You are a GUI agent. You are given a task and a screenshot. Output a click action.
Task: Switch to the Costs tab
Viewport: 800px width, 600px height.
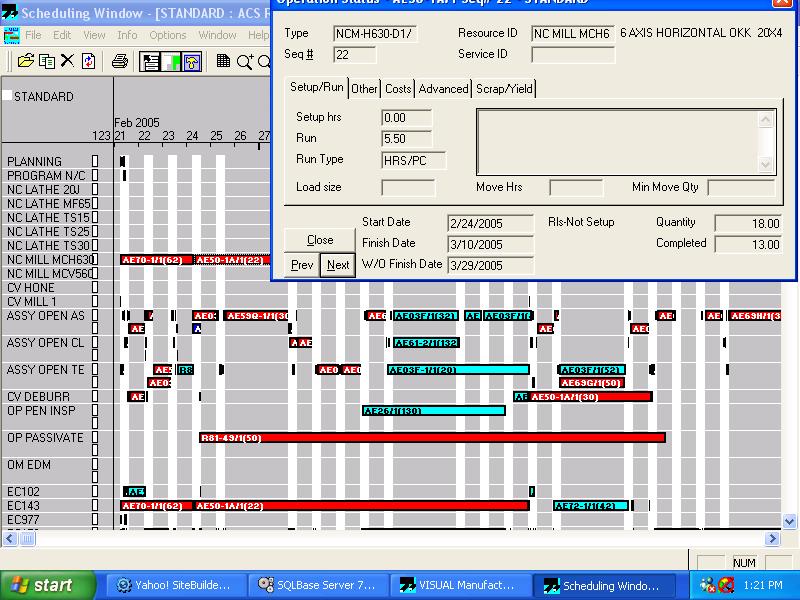pyautogui.click(x=398, y=89)
